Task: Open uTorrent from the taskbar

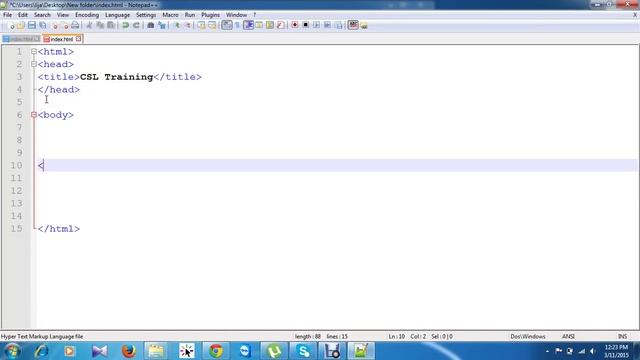Action: pyautogui.click(x=274, y=351)
